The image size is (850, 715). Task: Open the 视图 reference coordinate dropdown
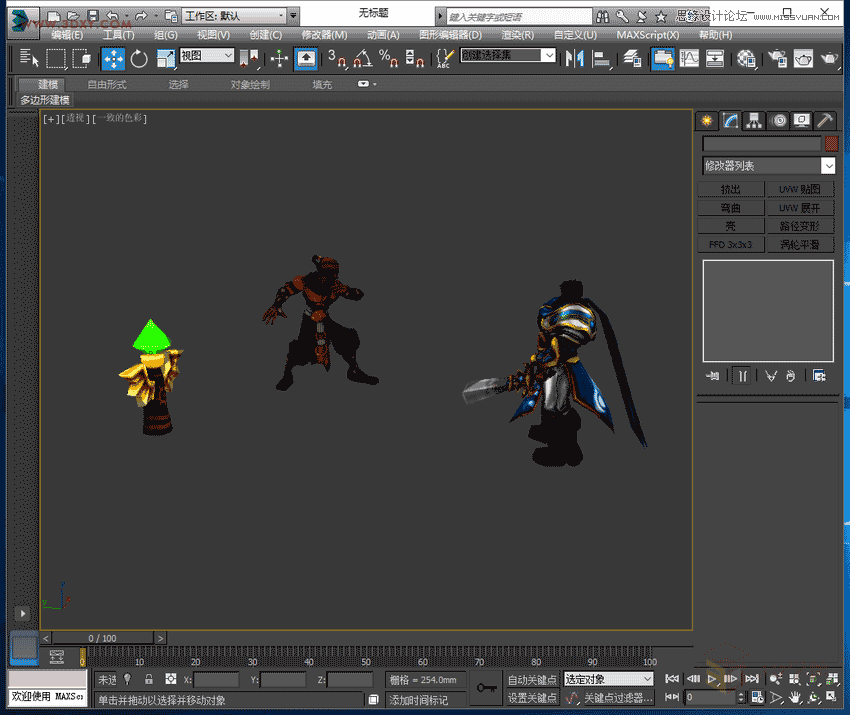coord(207,56)
